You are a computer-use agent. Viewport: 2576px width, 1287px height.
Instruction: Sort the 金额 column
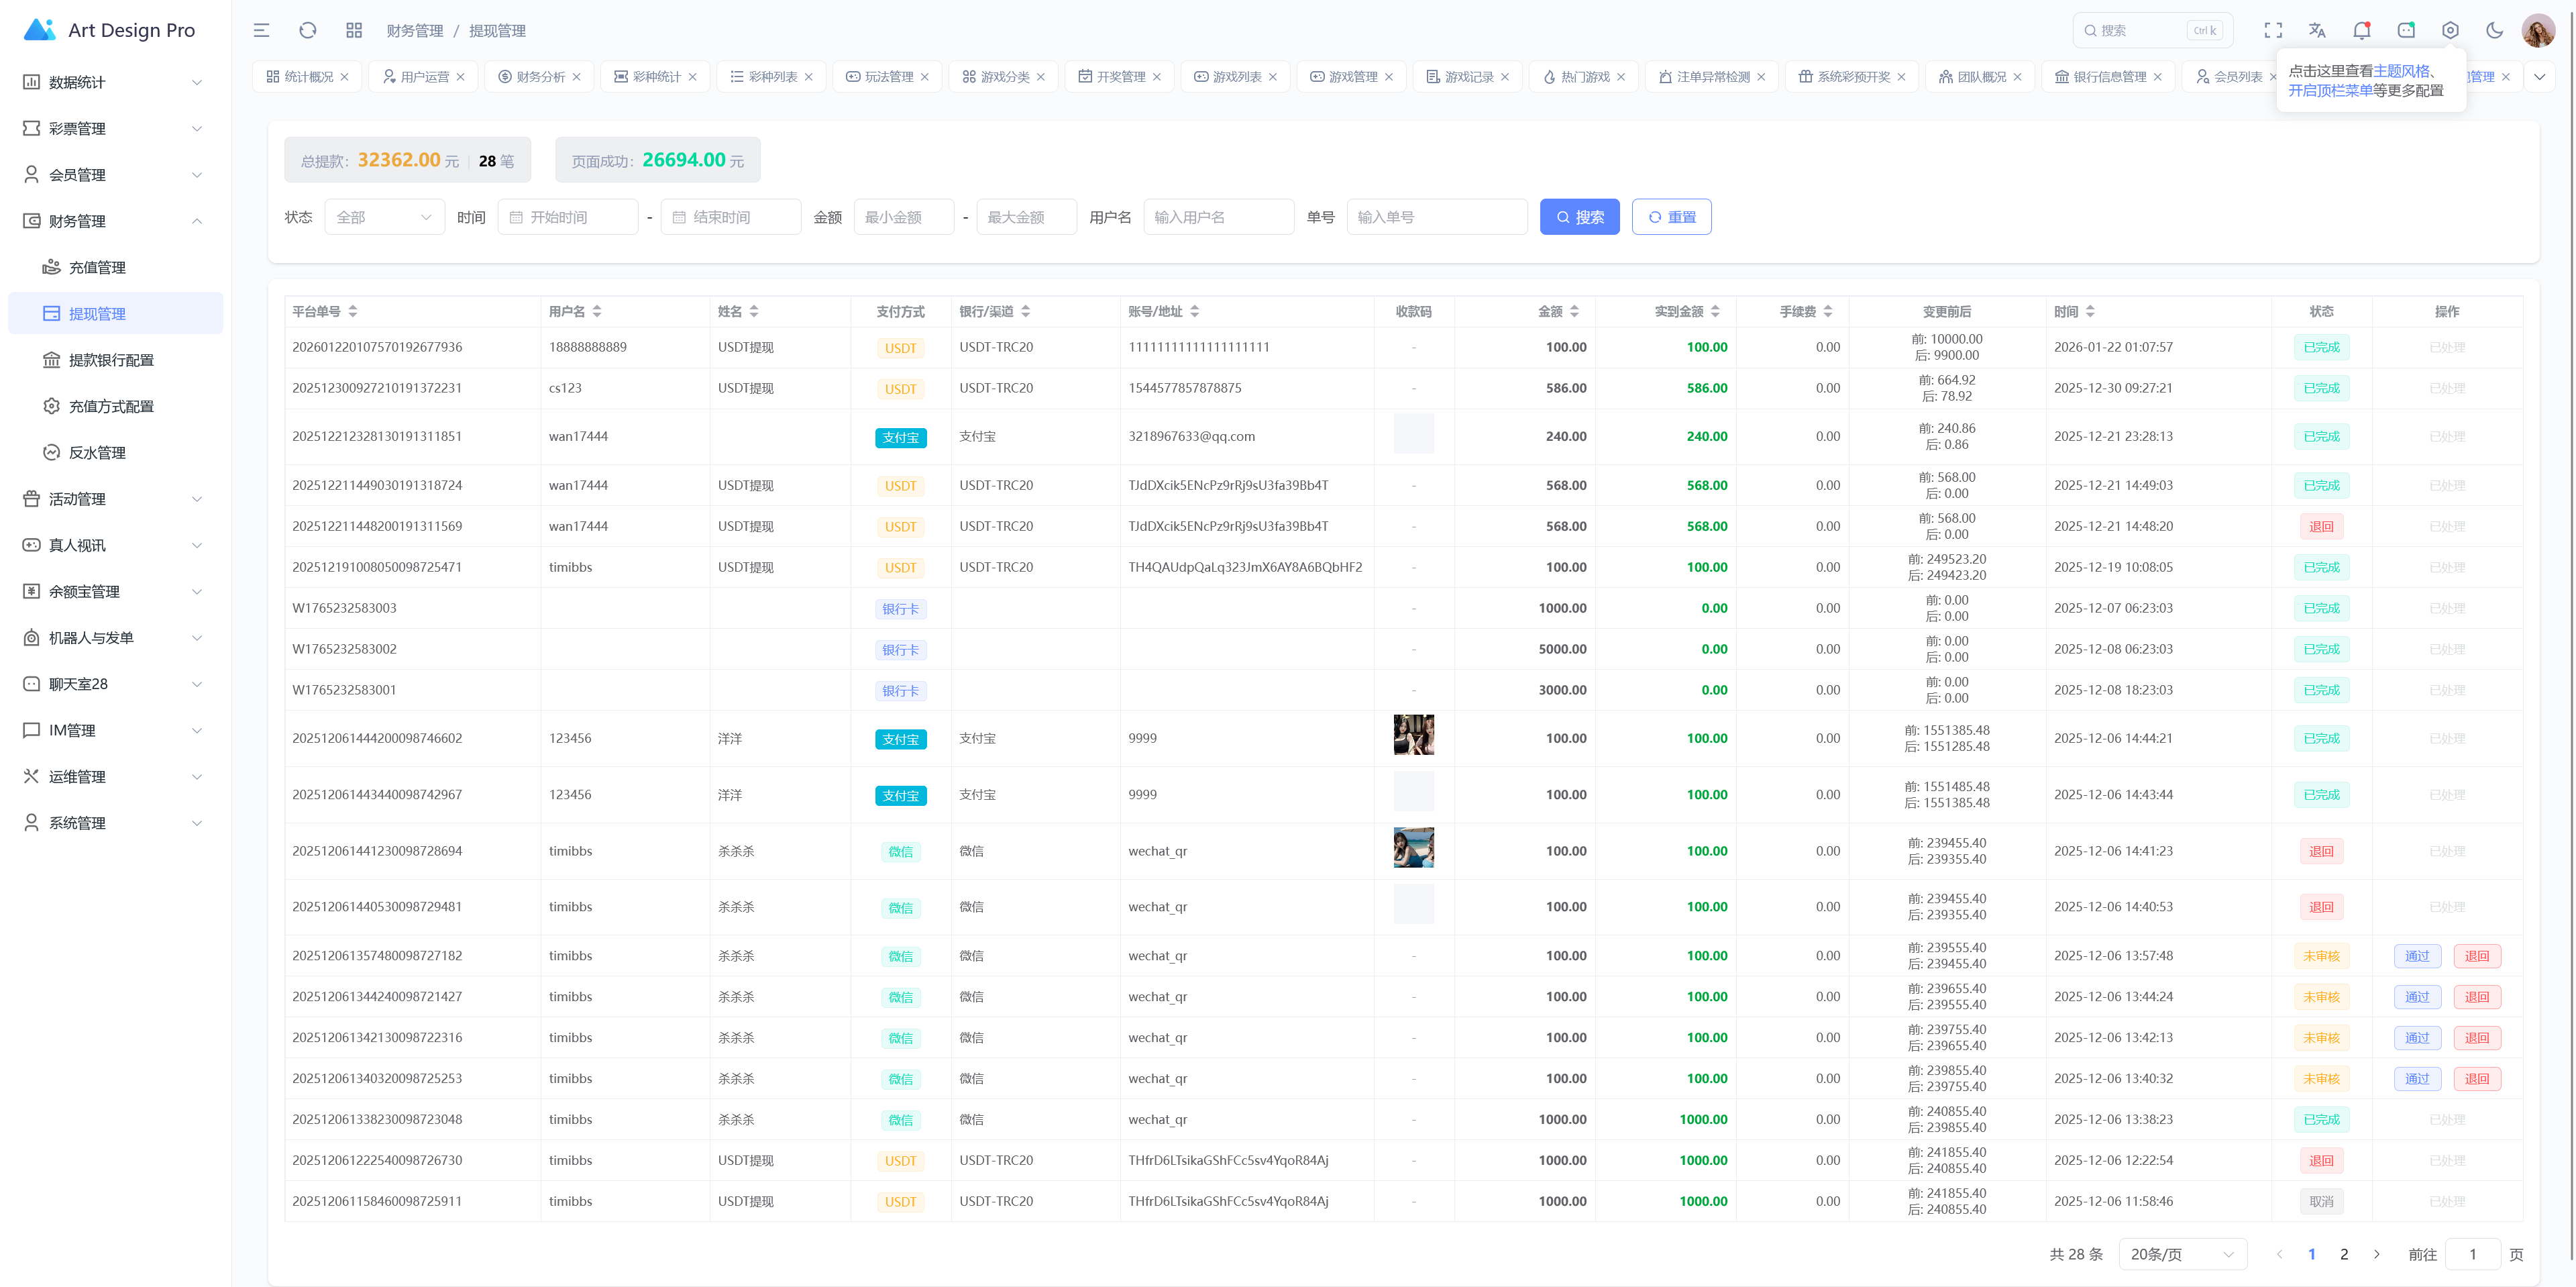click(1574, 312)
